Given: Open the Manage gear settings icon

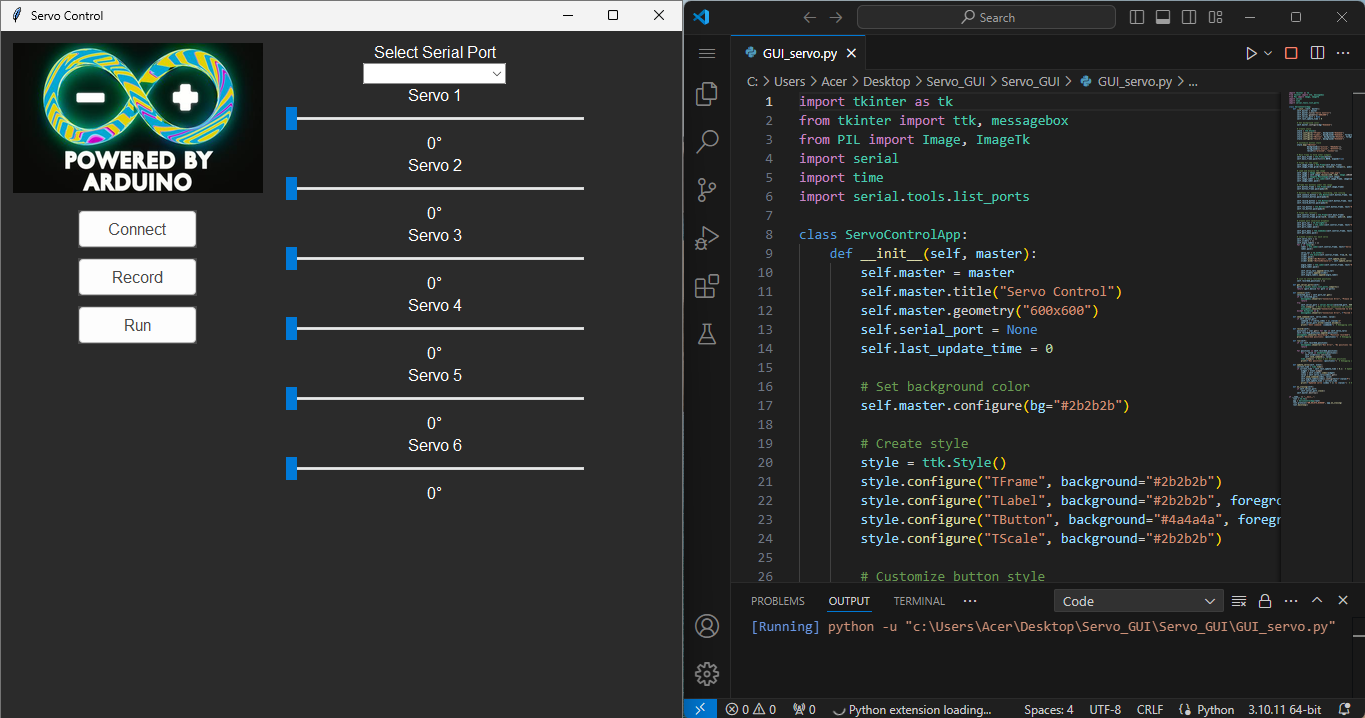Looking at the screenshot, I should [x=707, y=674].
